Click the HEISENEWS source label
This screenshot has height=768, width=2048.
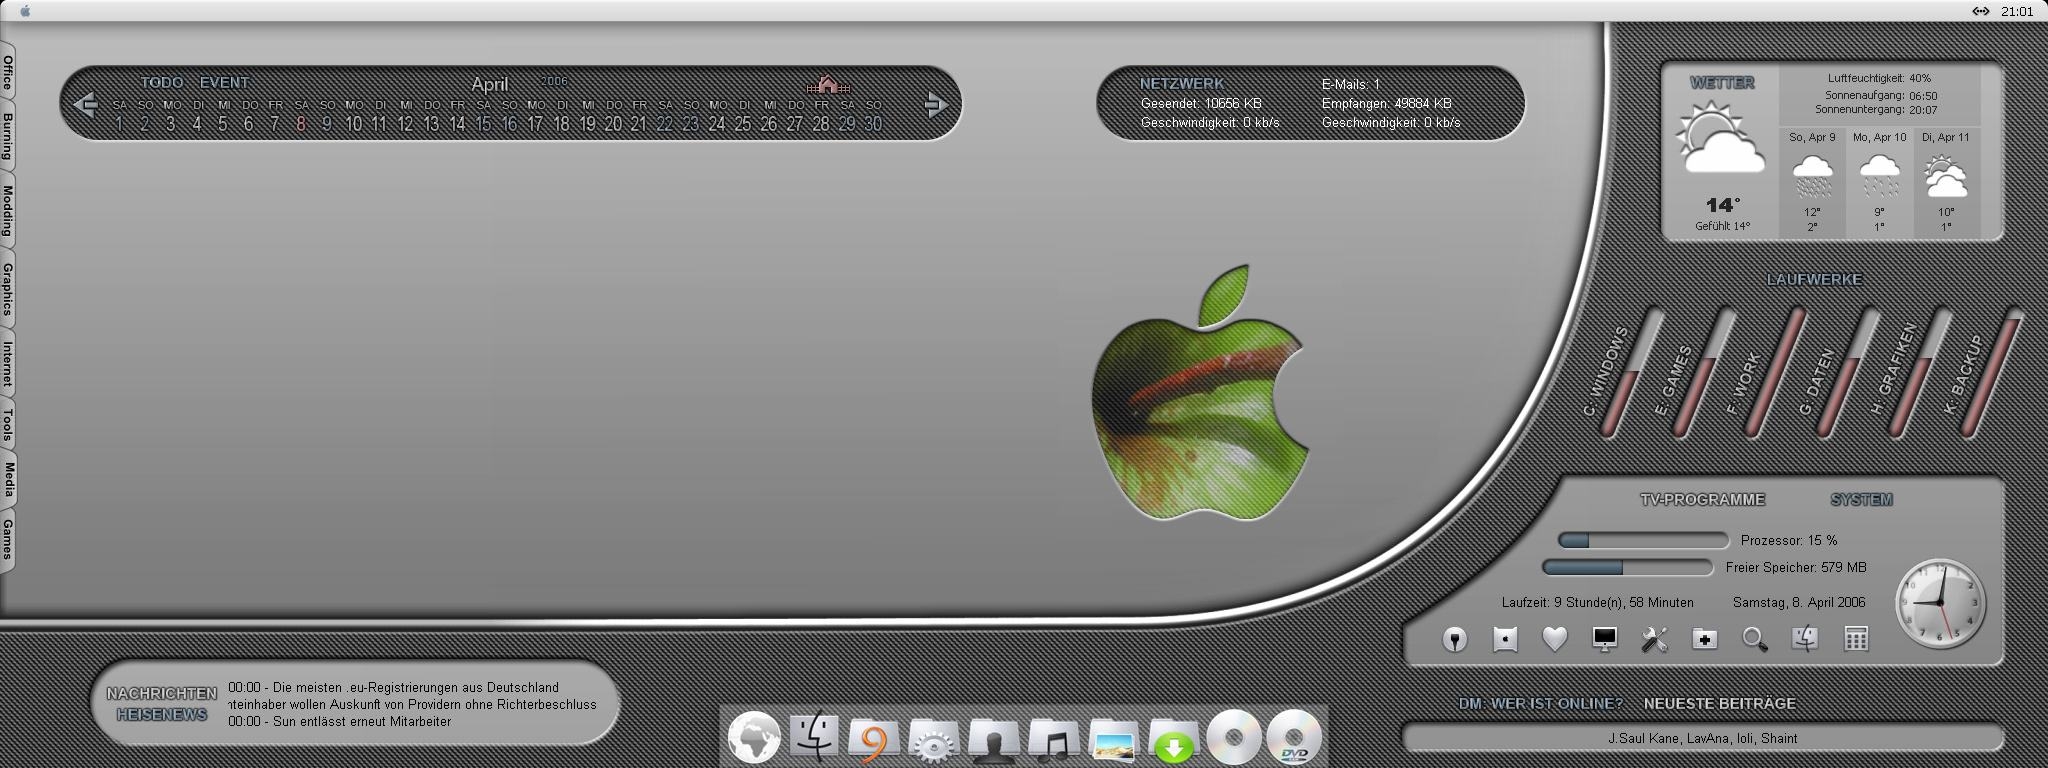point(162,714)
